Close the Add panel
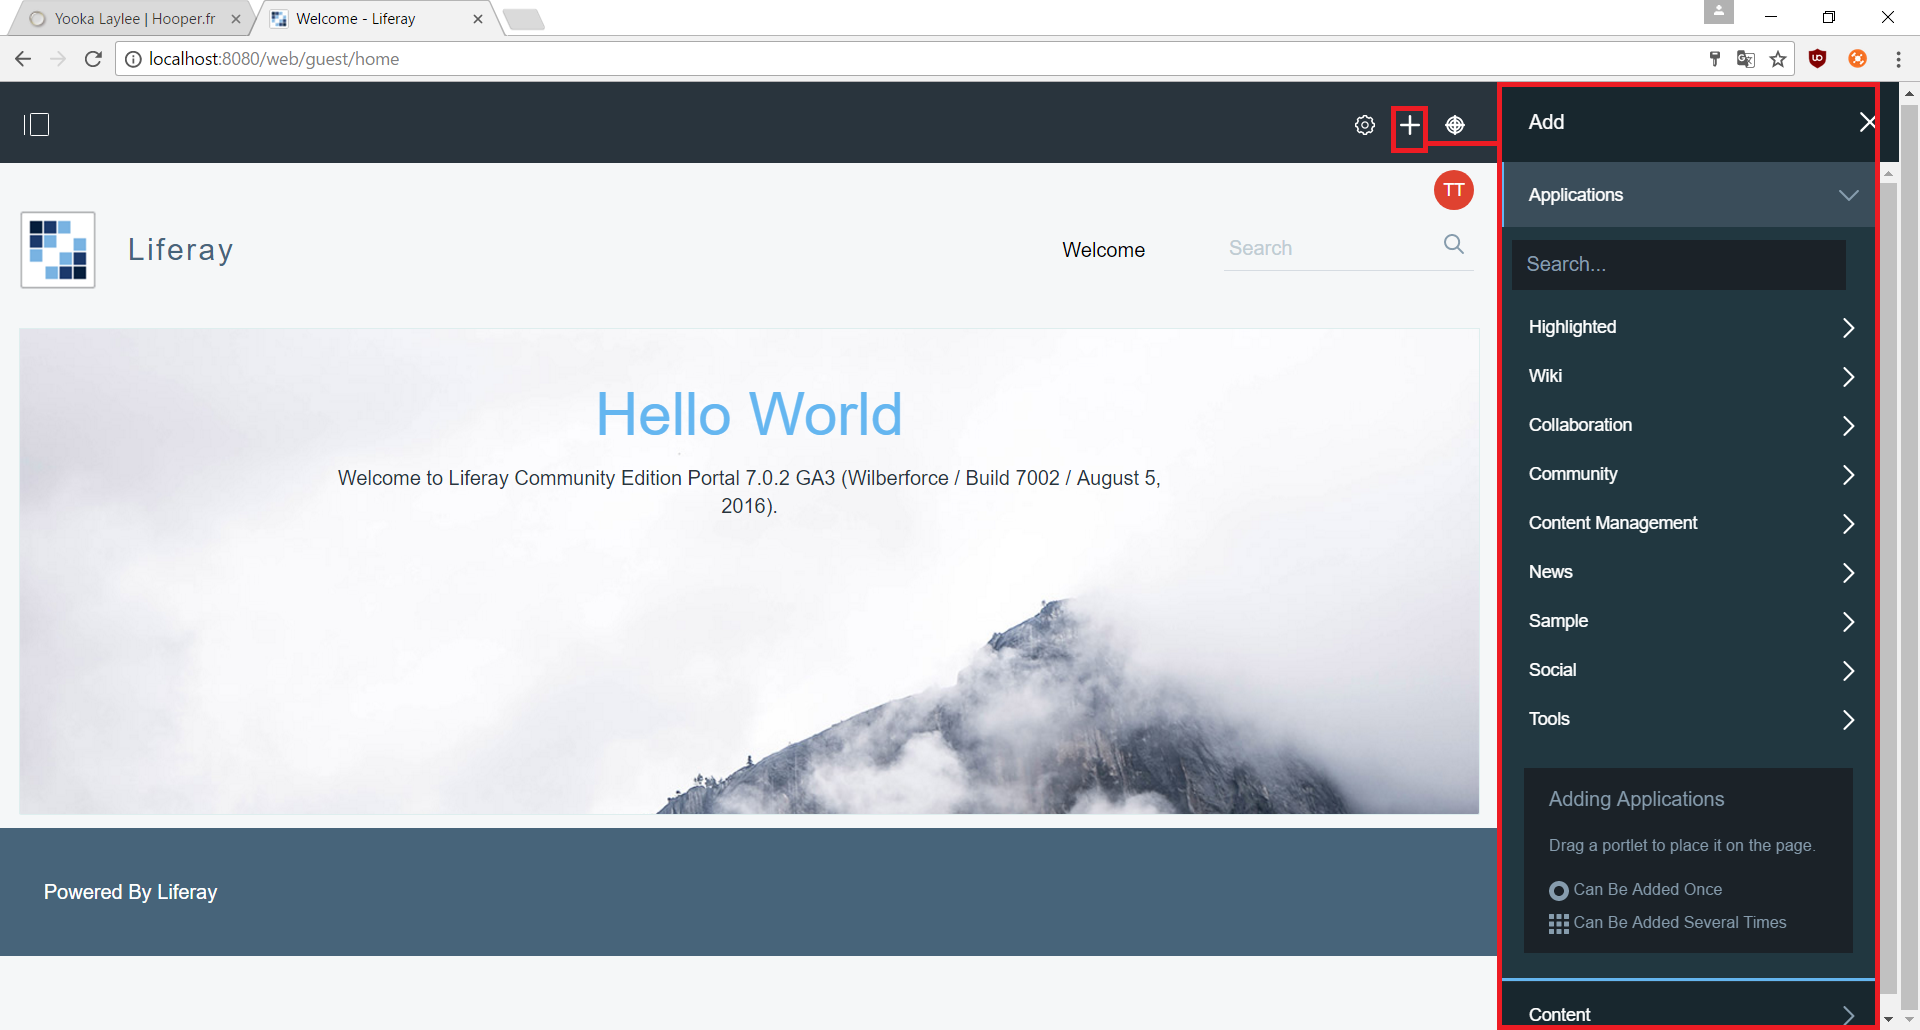 point(1867,122)
